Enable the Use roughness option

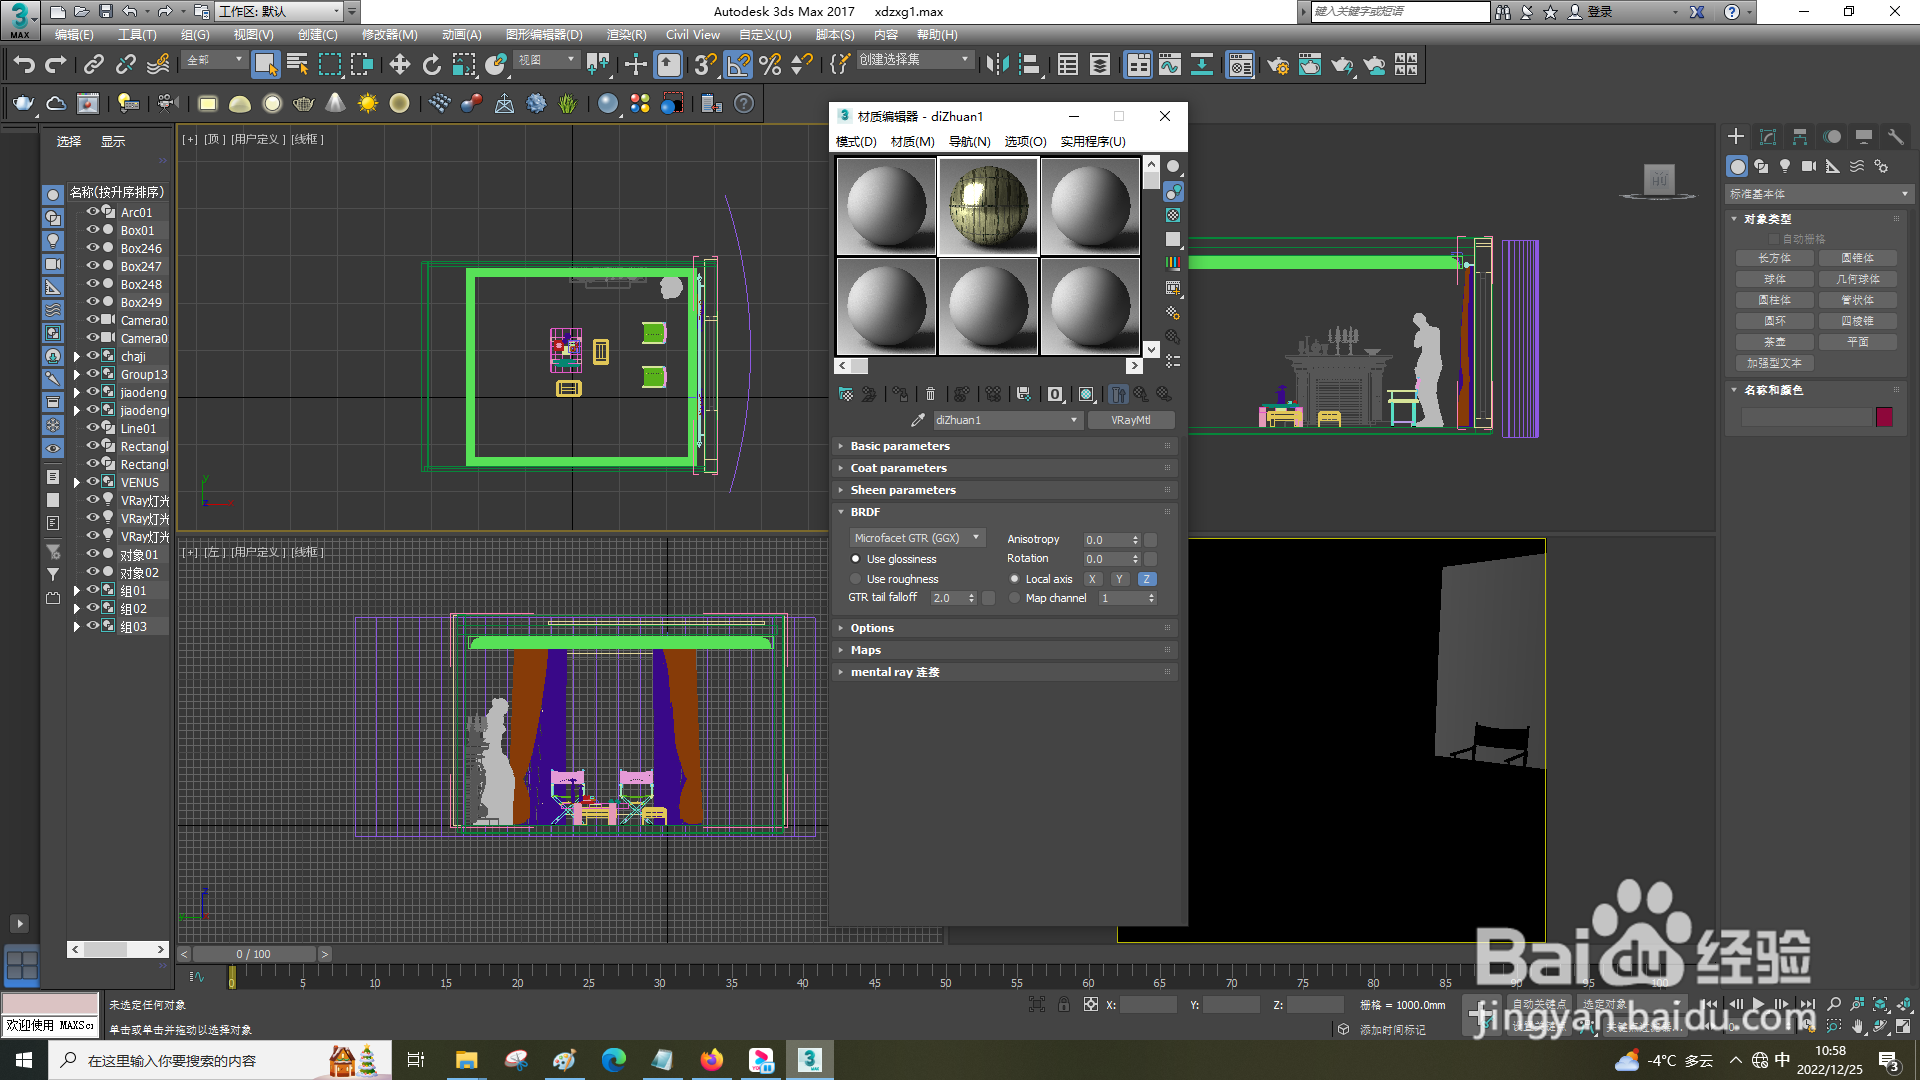tap(856, 579)
